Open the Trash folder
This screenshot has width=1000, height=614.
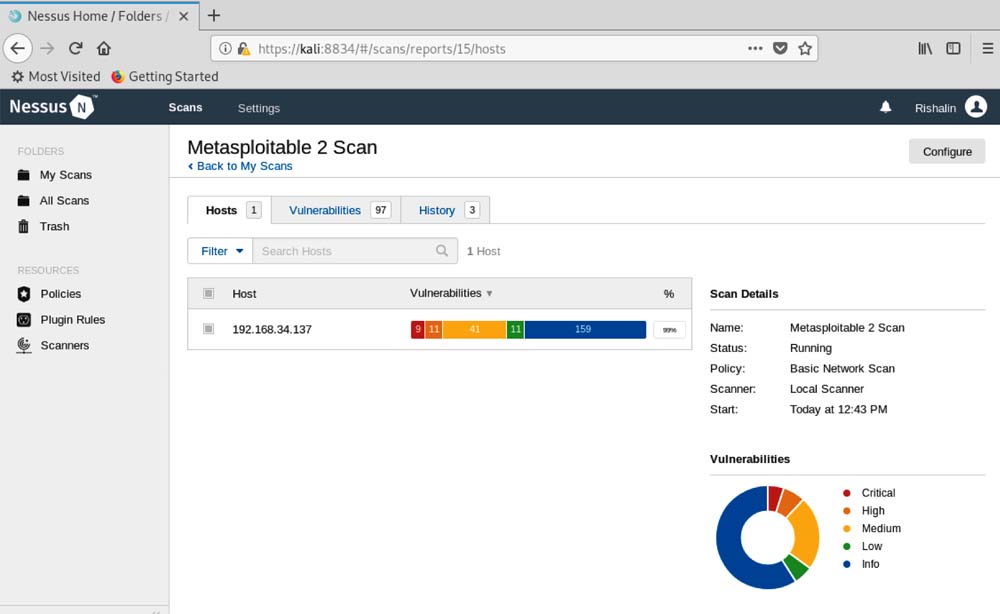tap(44, 226)
